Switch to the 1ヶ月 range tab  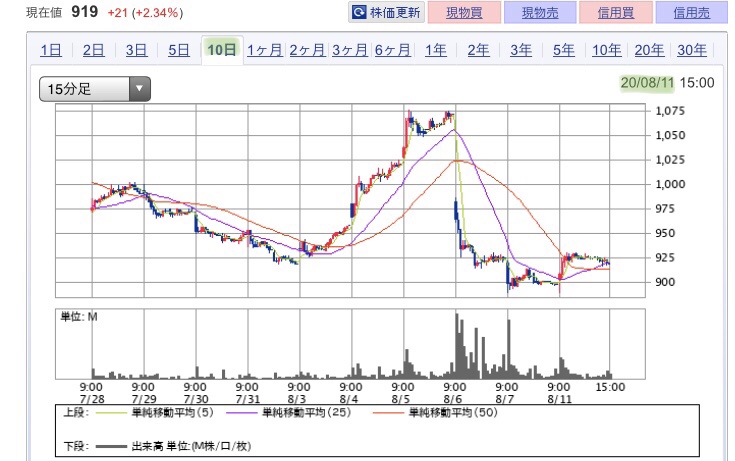(265, 50)
